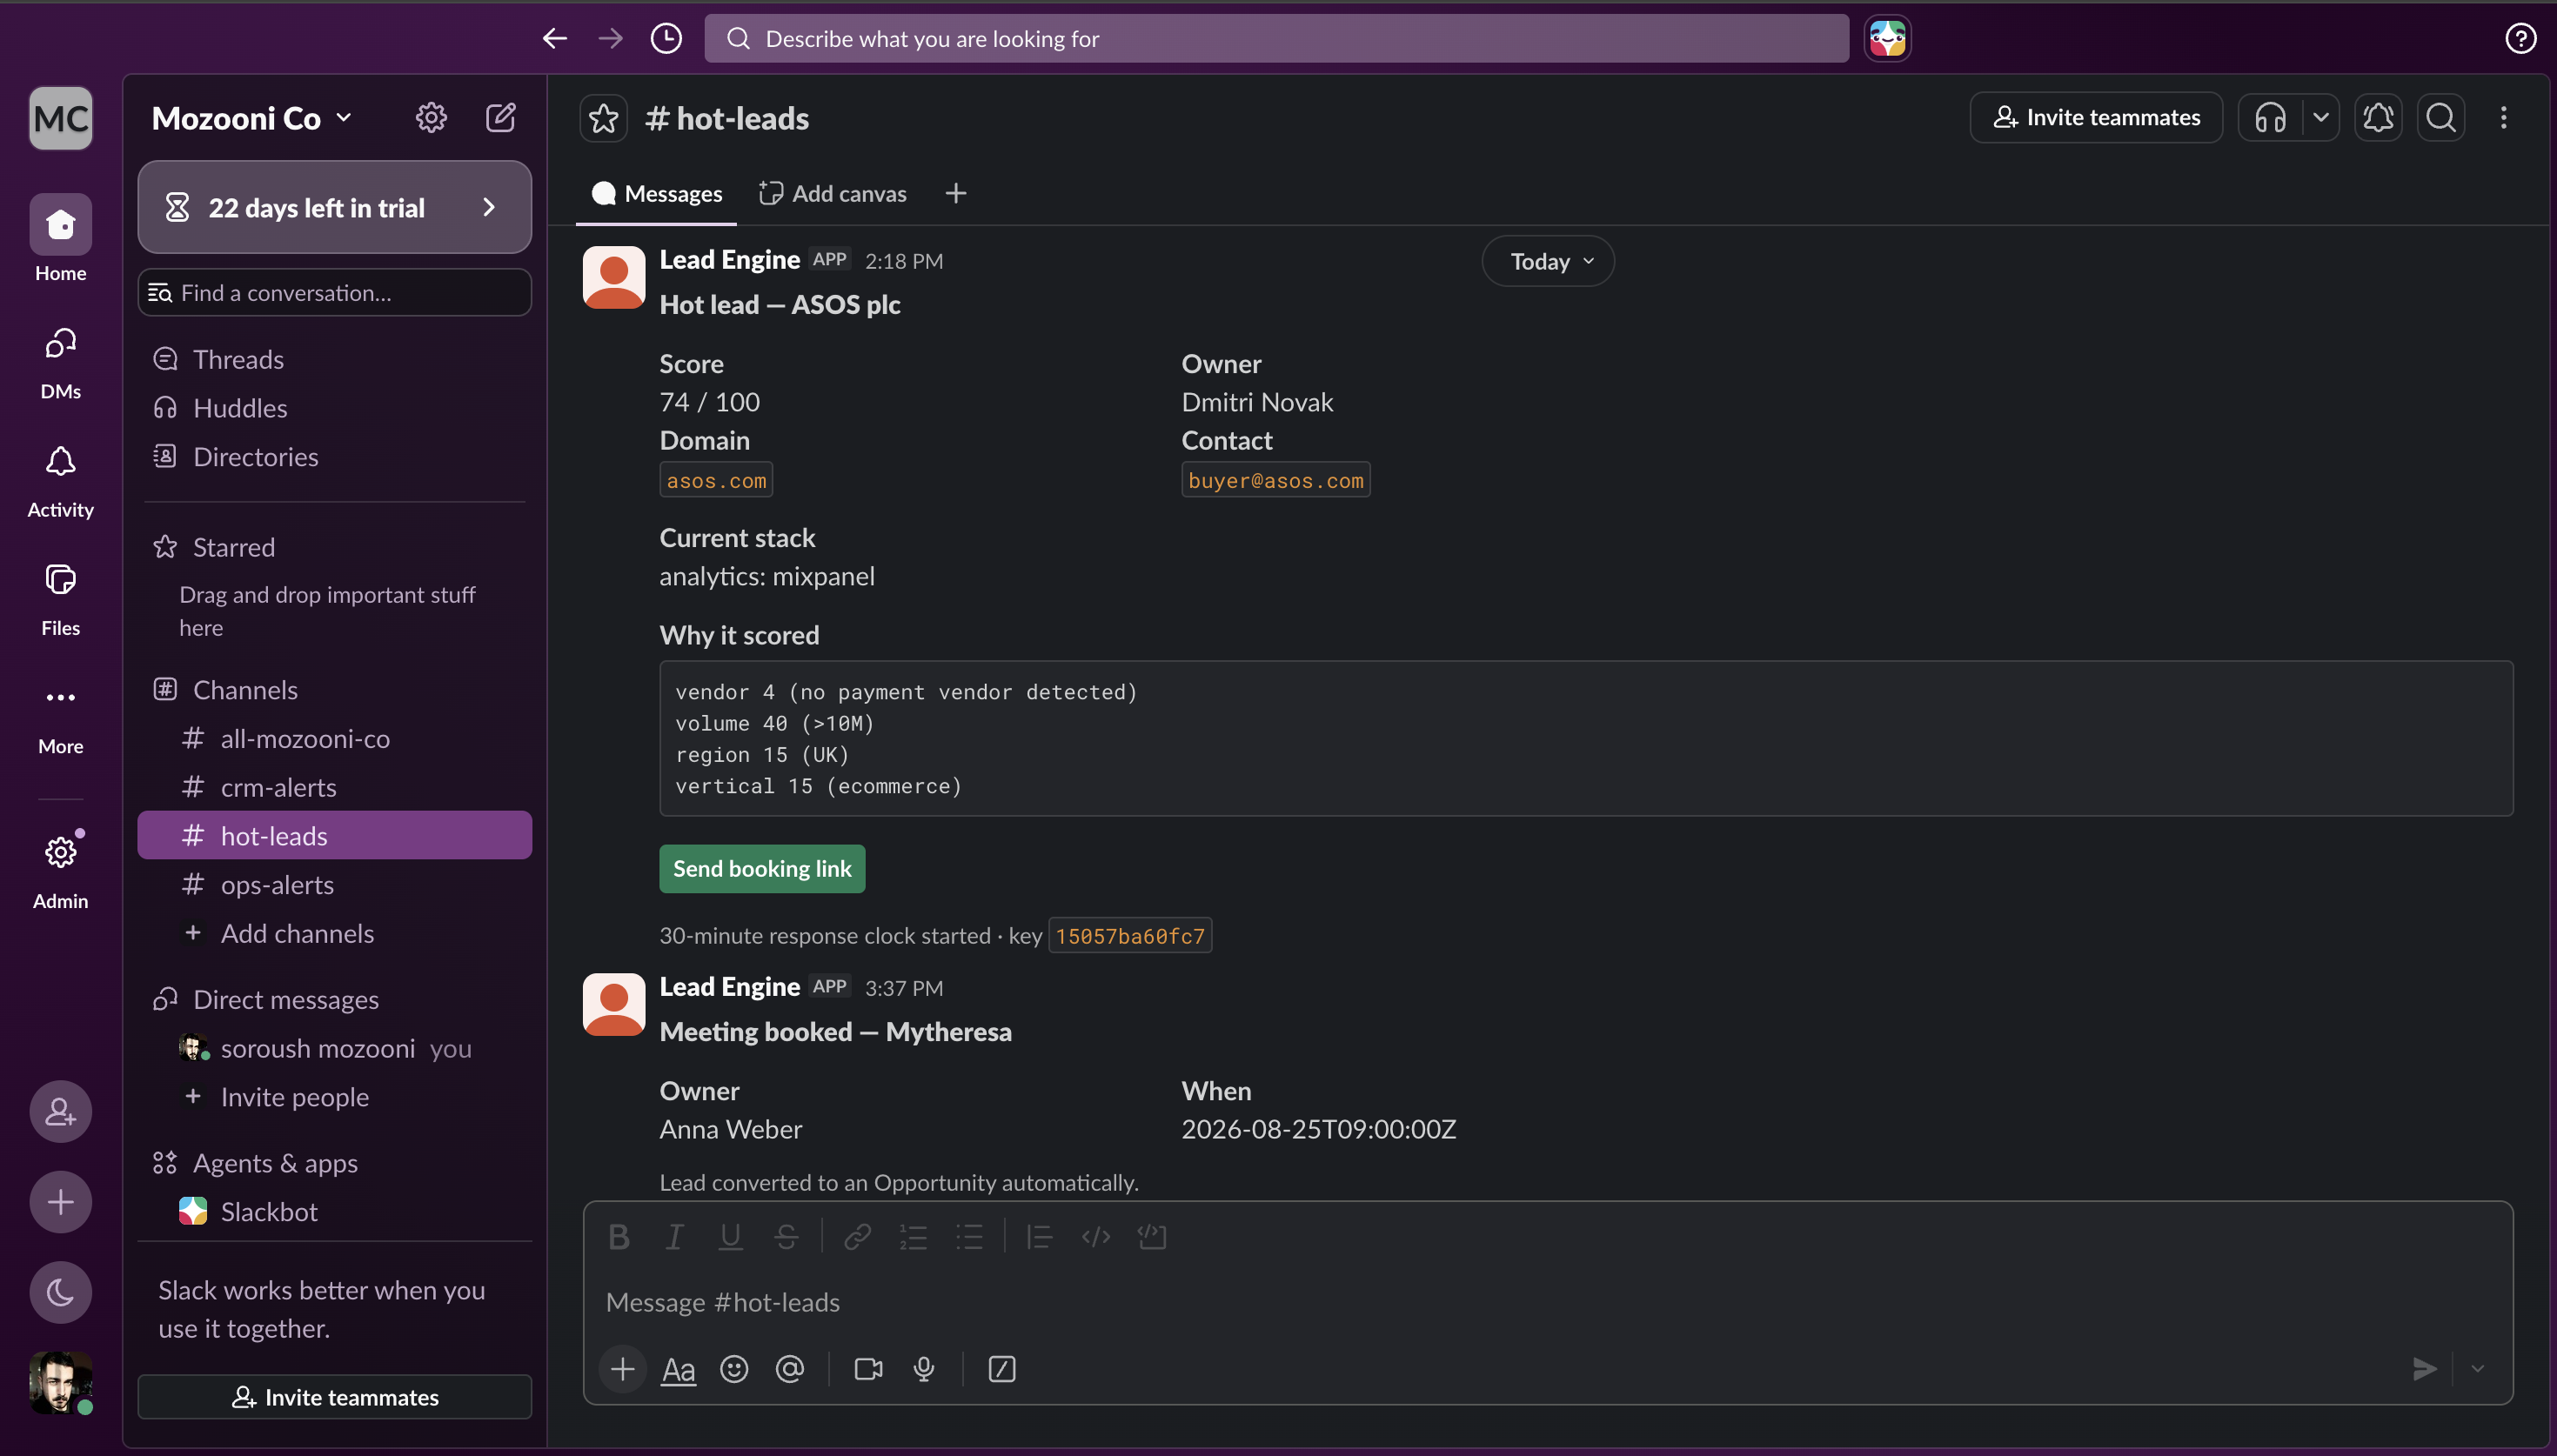Image resolution: width=2557 pixels, height=1456 pixels.
Task: Open the Today date jump dropdown
Action: point(1547,261)
